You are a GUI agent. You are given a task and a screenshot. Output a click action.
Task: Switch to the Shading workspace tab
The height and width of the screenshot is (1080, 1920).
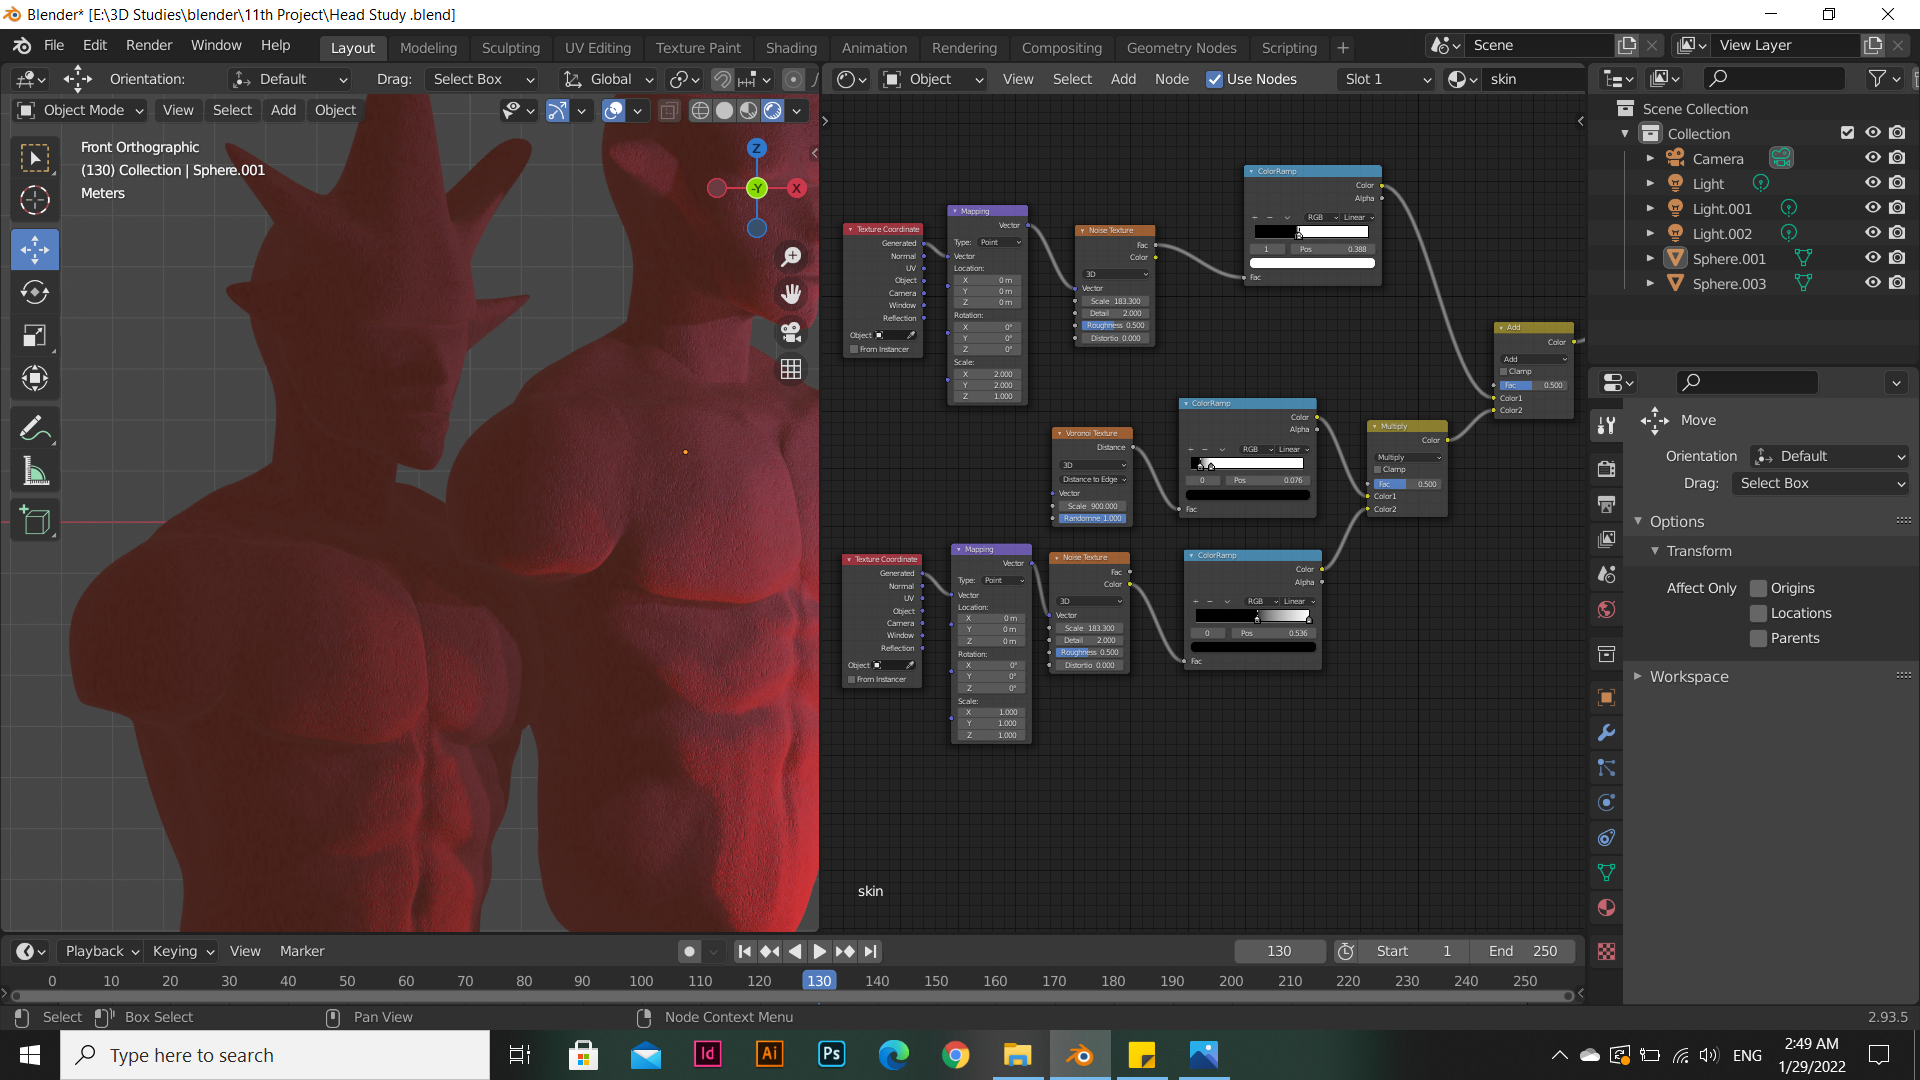[791, 47]
